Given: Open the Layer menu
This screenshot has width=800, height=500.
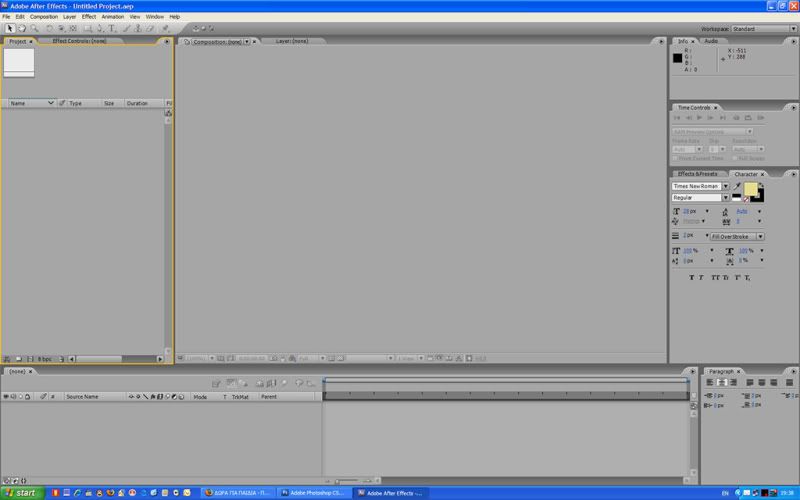Looking at the screenshot, I should pyautogui.click(x=69, y=17).
